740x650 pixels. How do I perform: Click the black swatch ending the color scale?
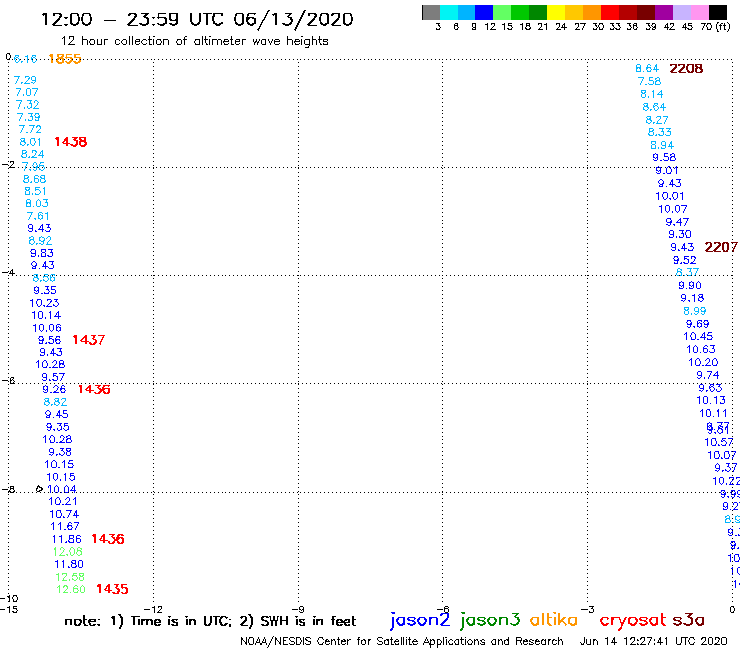click(x=717, y=12)
